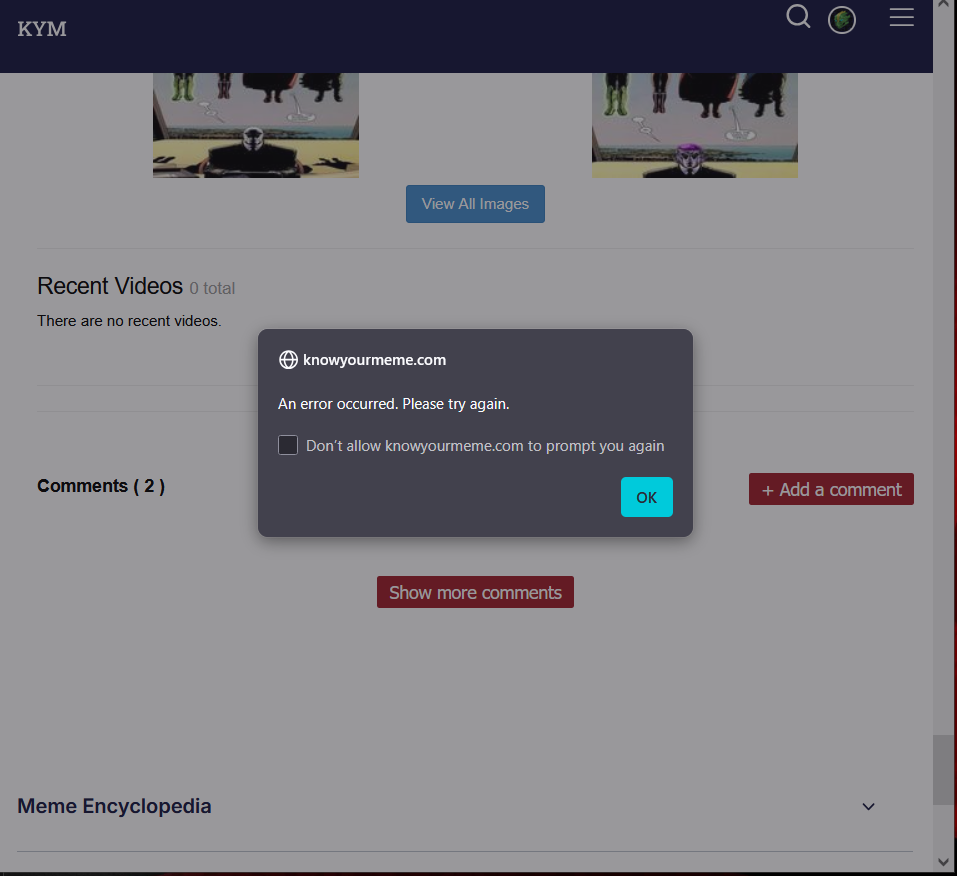The height and width of the screenshot is (876, 957).
Task: Click the left comic image thumbnail
Action: (256, 125)
